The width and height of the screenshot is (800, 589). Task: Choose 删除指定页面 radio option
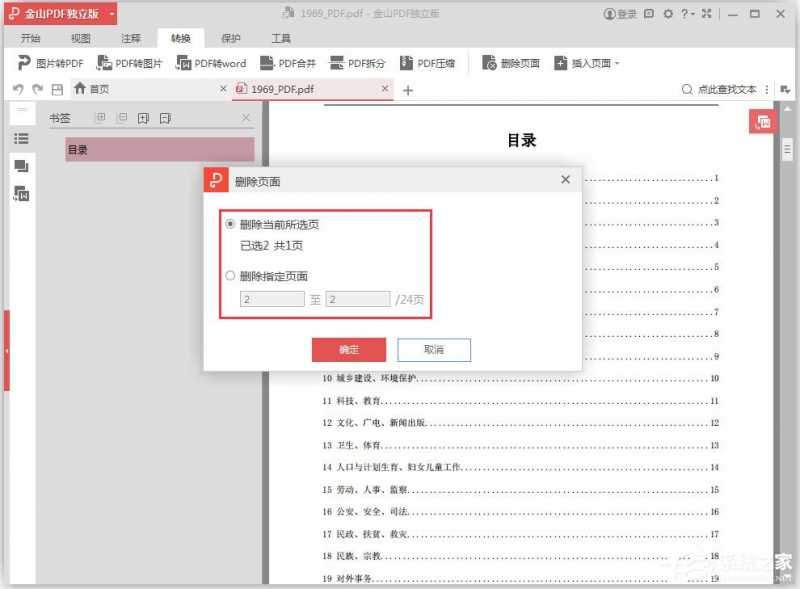click(230, 275)
